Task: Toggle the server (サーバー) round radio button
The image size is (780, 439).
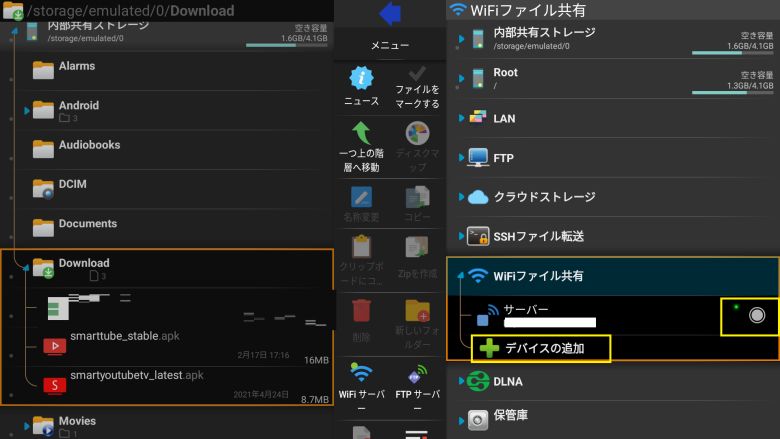Action: (x=757, y=315)
